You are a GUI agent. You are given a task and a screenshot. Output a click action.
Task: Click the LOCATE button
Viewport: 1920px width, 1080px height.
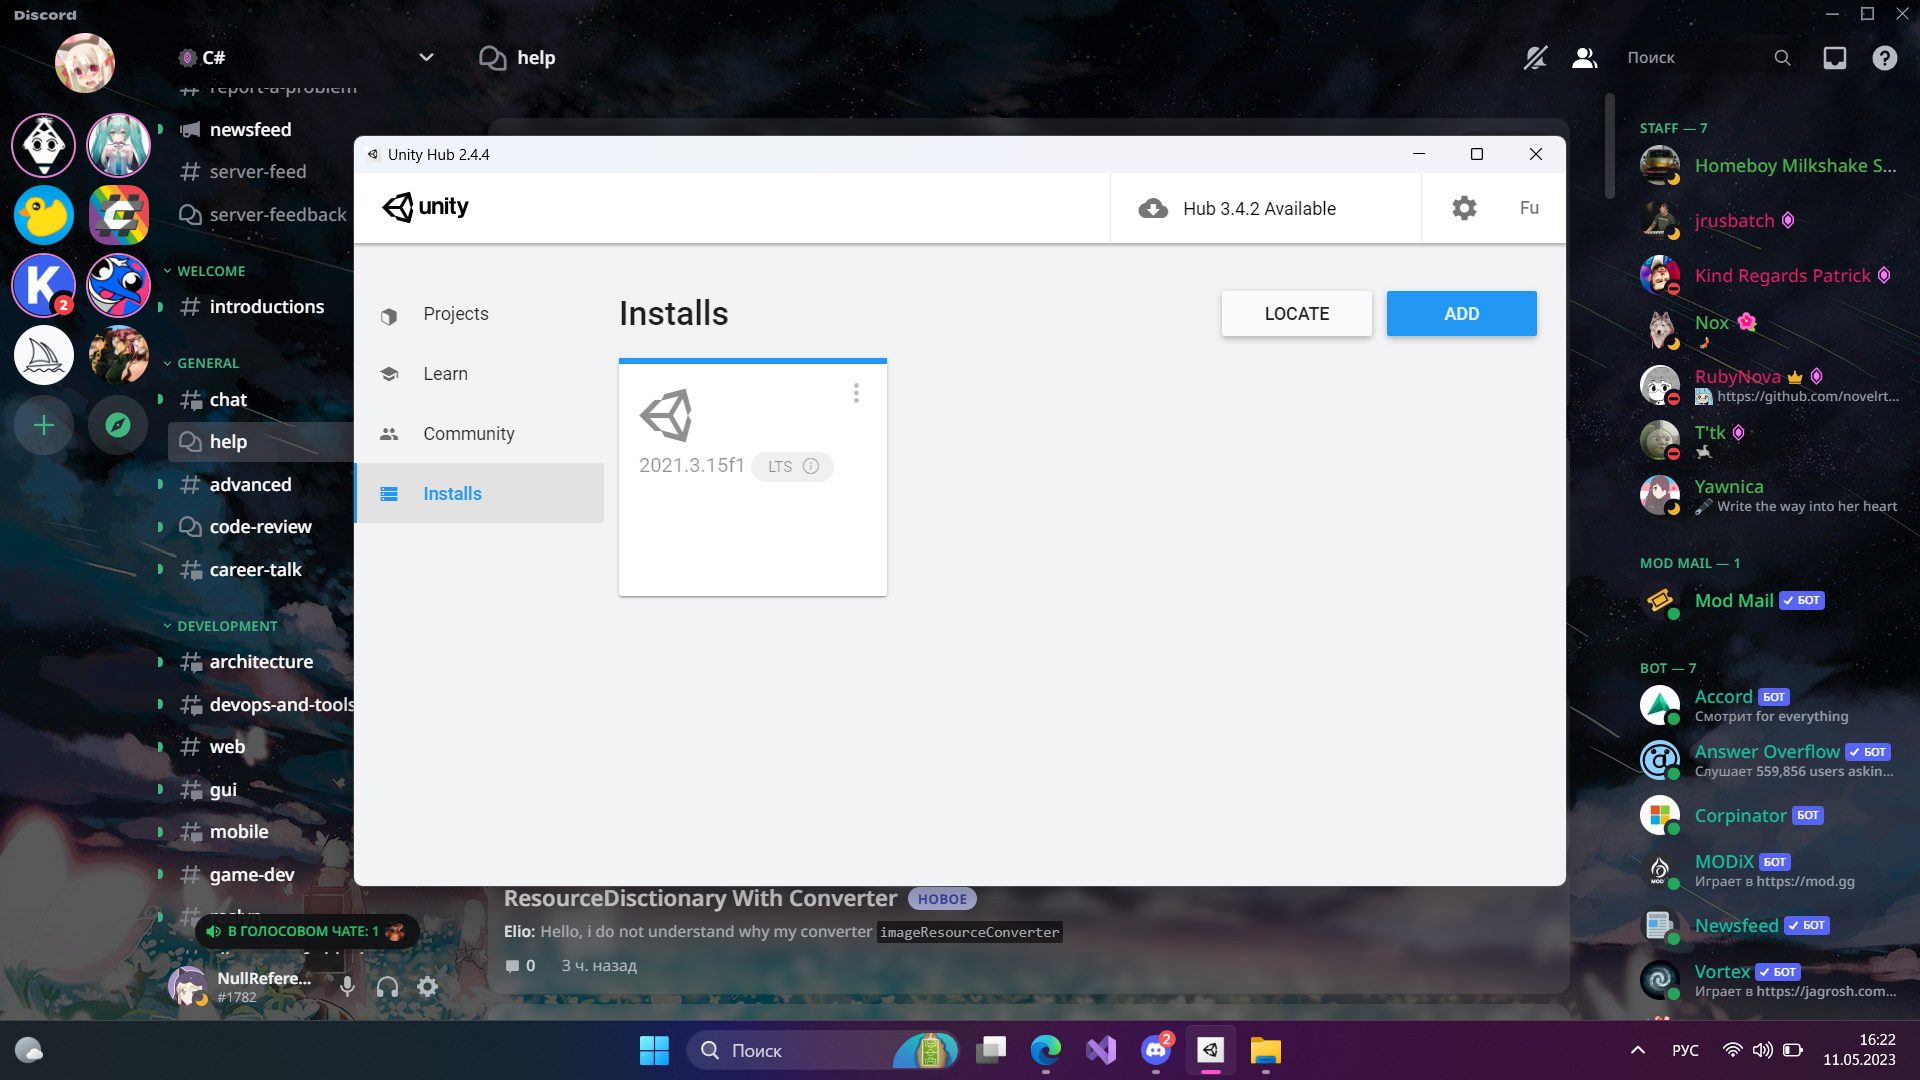1296,314
